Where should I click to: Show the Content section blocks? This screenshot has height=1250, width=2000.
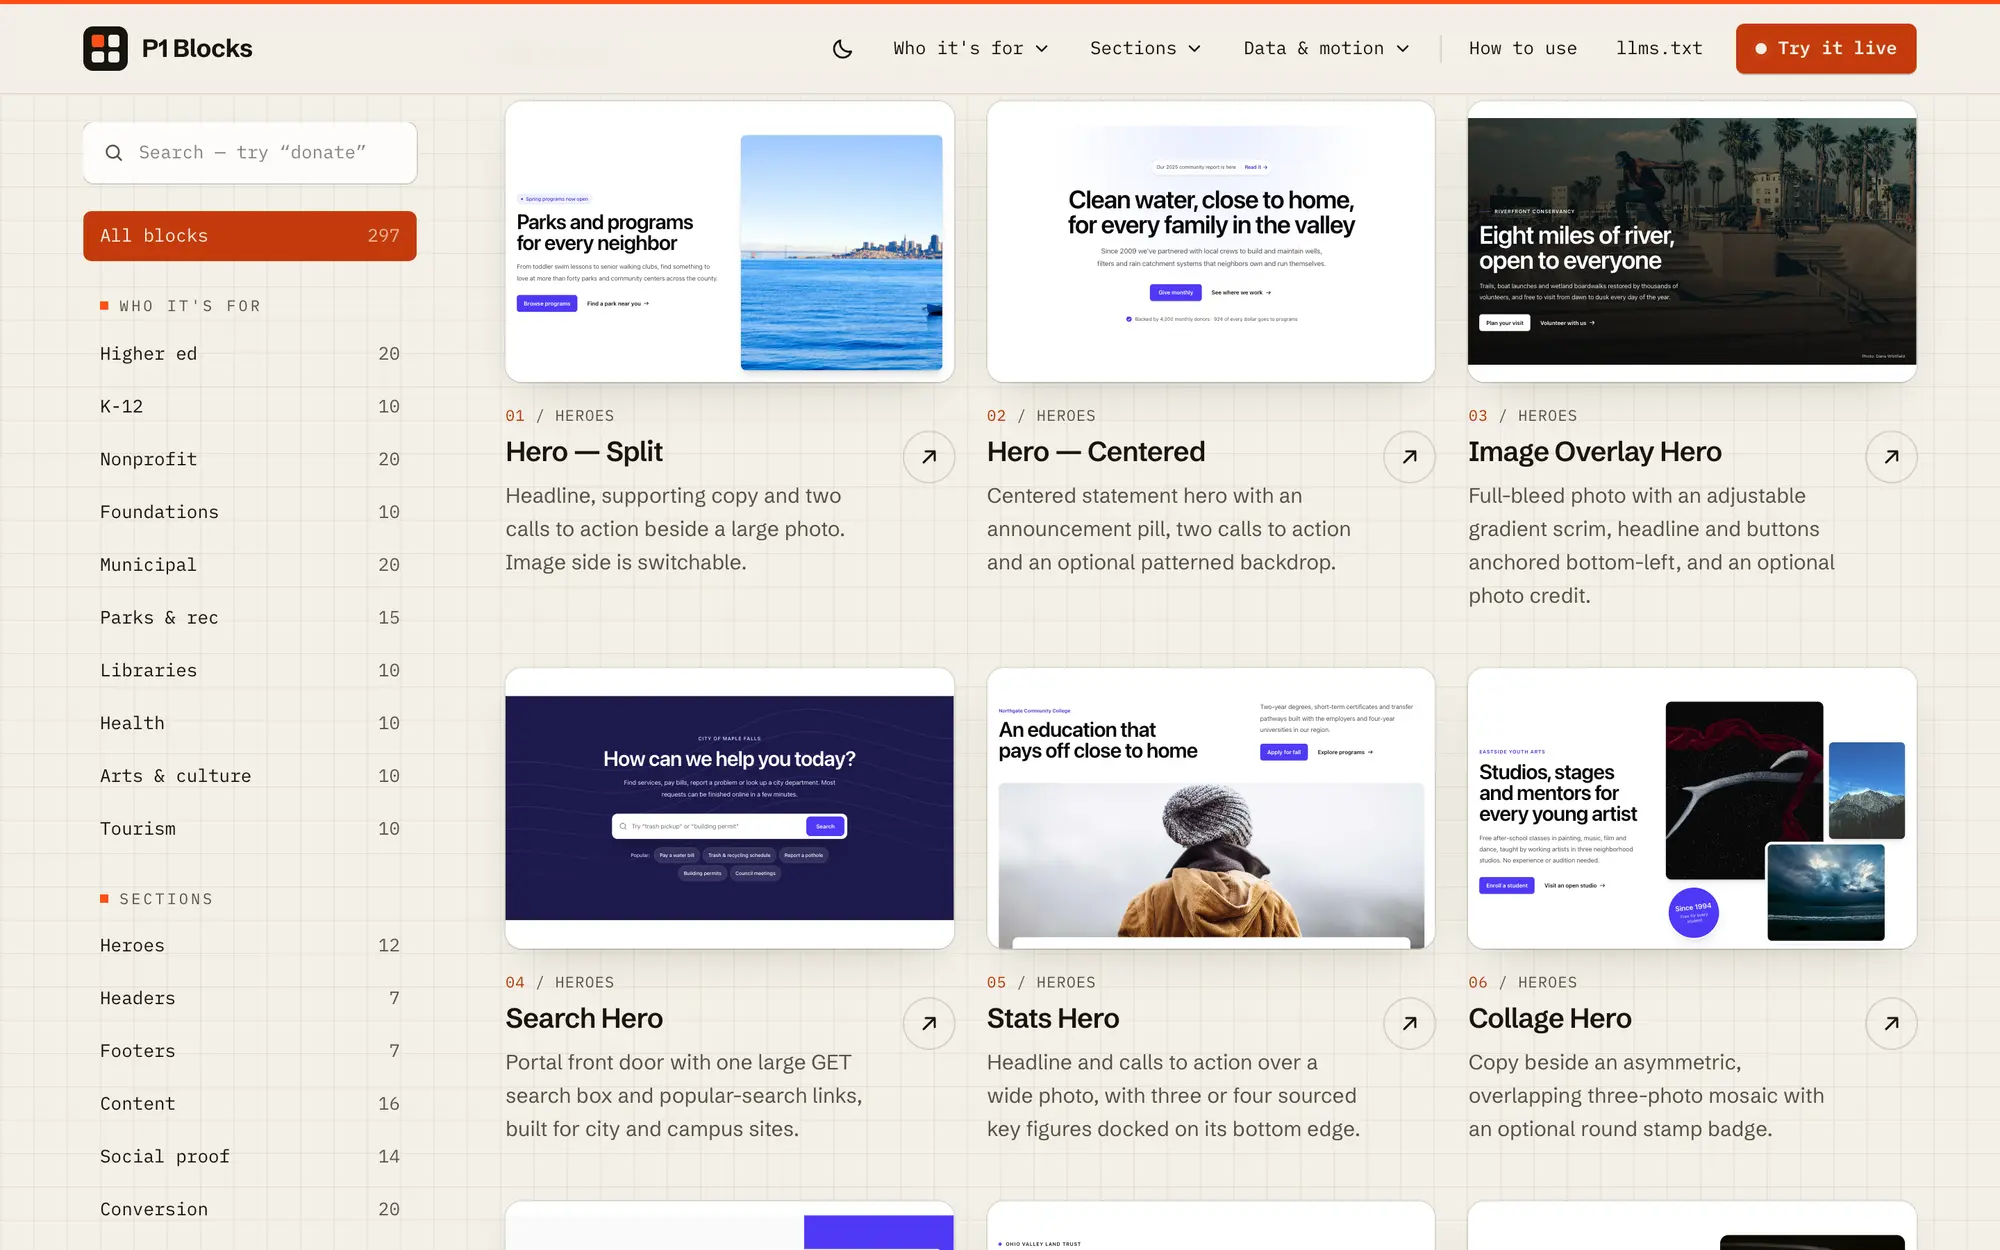click(x=250, y=1104)
